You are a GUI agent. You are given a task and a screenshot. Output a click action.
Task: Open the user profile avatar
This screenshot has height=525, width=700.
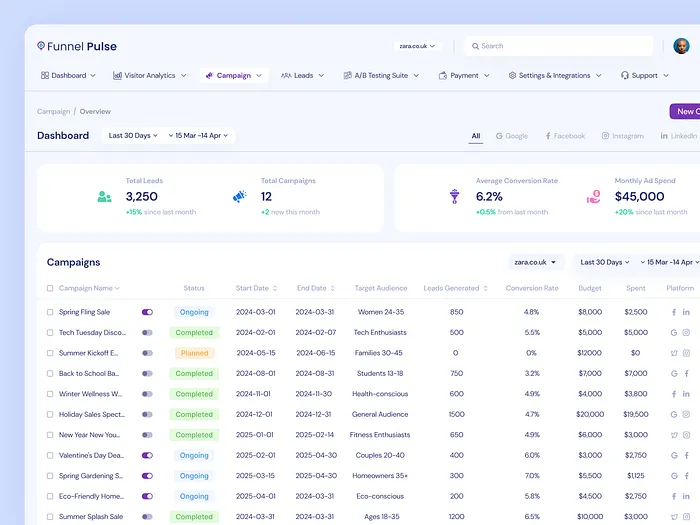click(681, 46)
